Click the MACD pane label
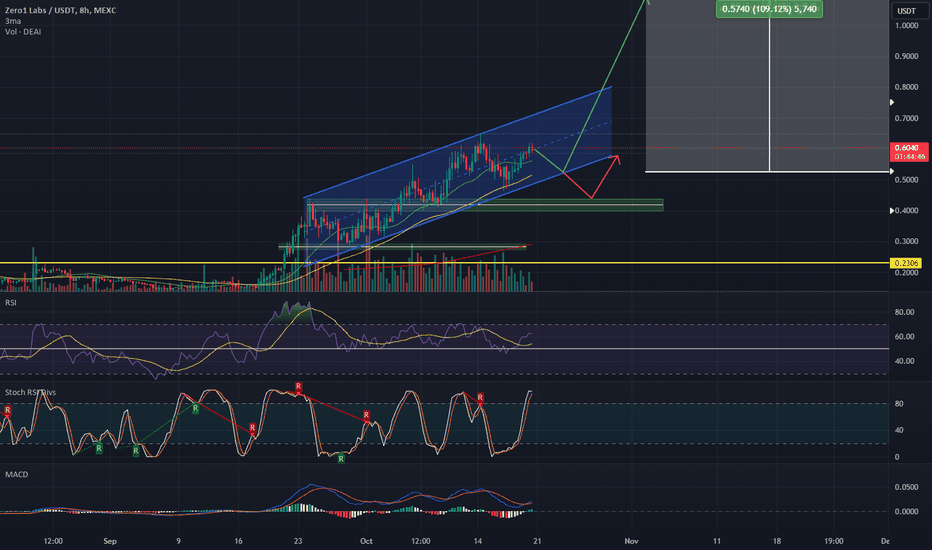 [17, 474]
